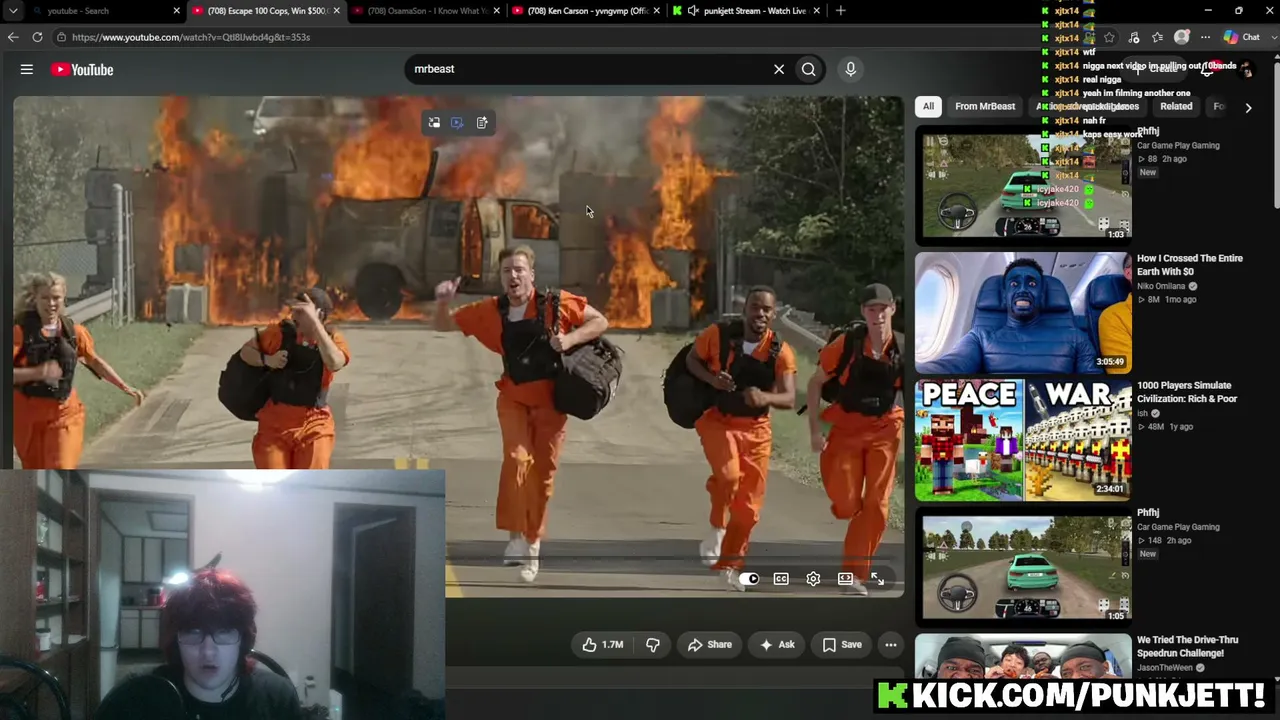Open the YouTube guide hamburger menu

click(27, 69)
